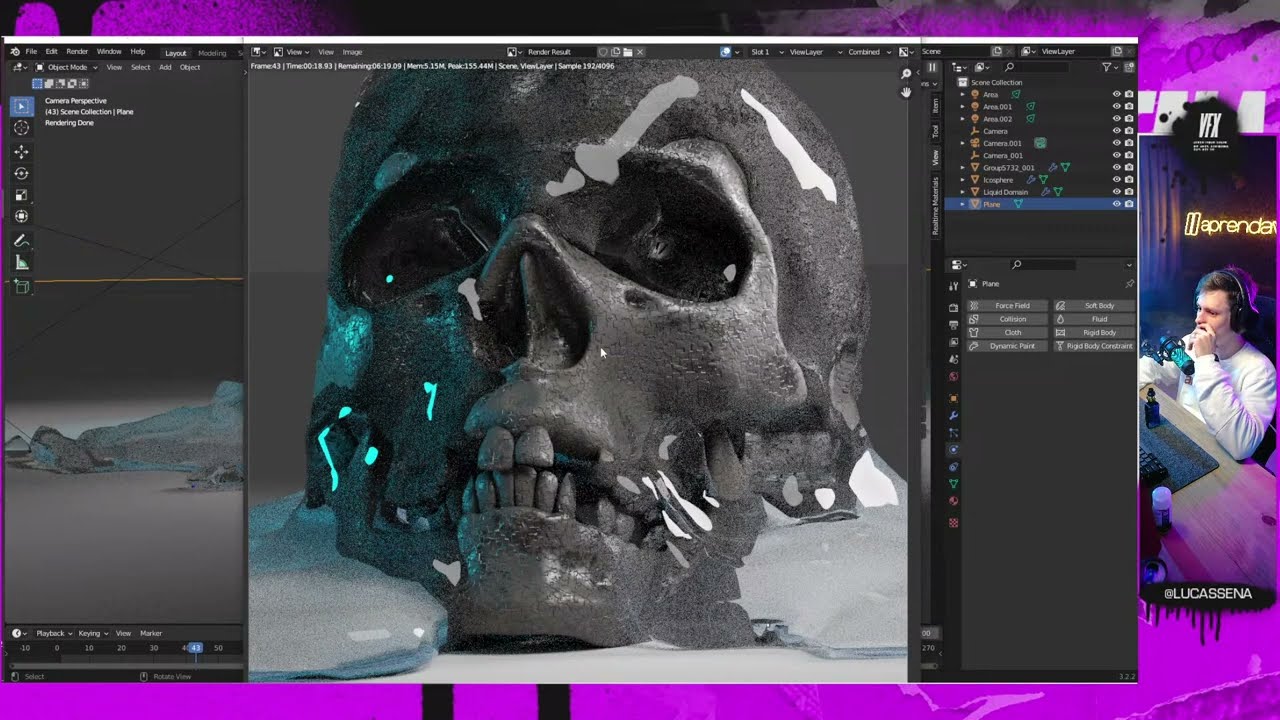The height and width of the screenshot is (720, 1280).
Task: Click the Blender logo menu icon
Action: (x=14, y=51)
